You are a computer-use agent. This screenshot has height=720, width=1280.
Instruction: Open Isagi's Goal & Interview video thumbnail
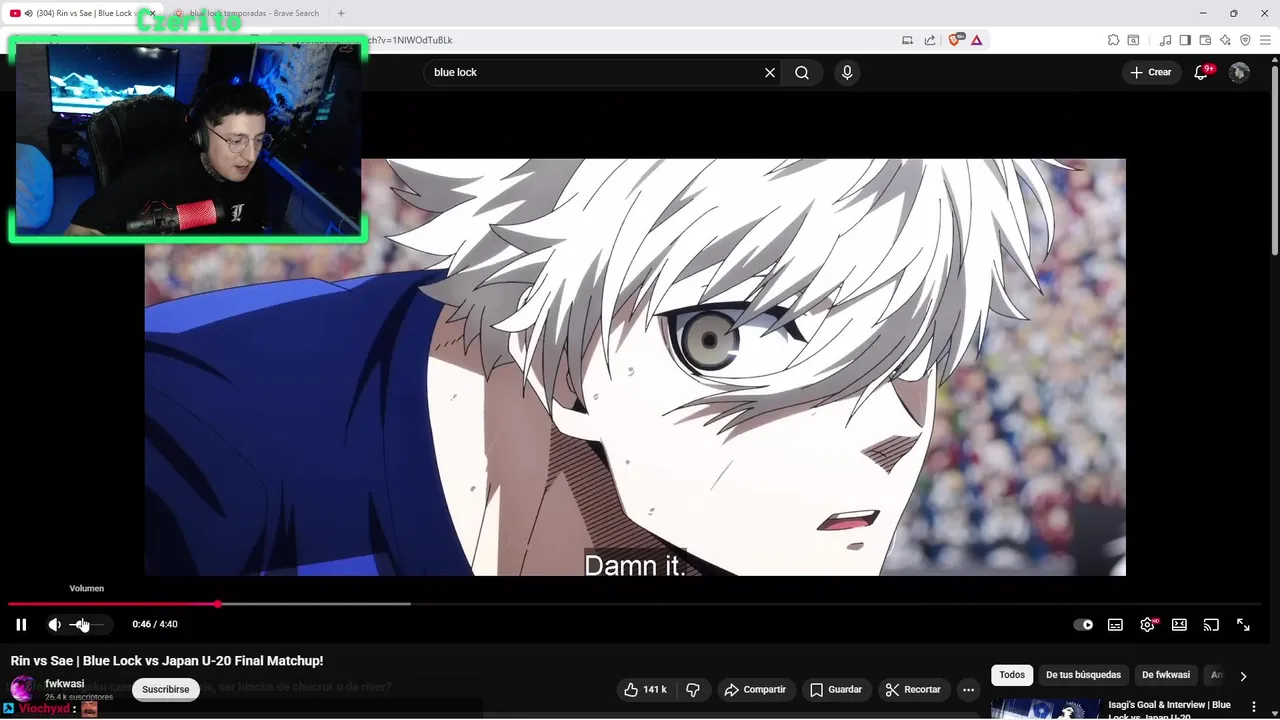tap(1046, 709)
